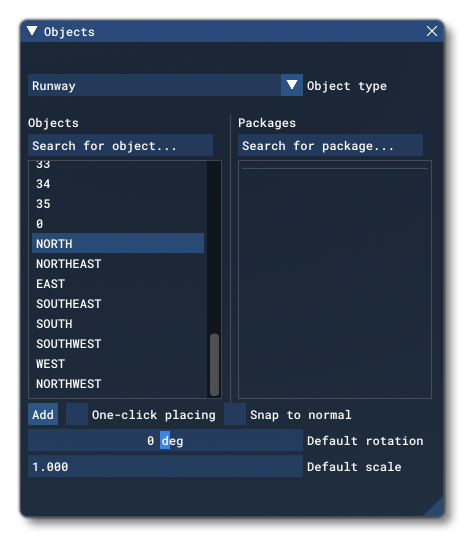Viewport: 464px width, 537px height.
Task: Select the SOUTHWEST entry
Action: [x=118, y=344]
